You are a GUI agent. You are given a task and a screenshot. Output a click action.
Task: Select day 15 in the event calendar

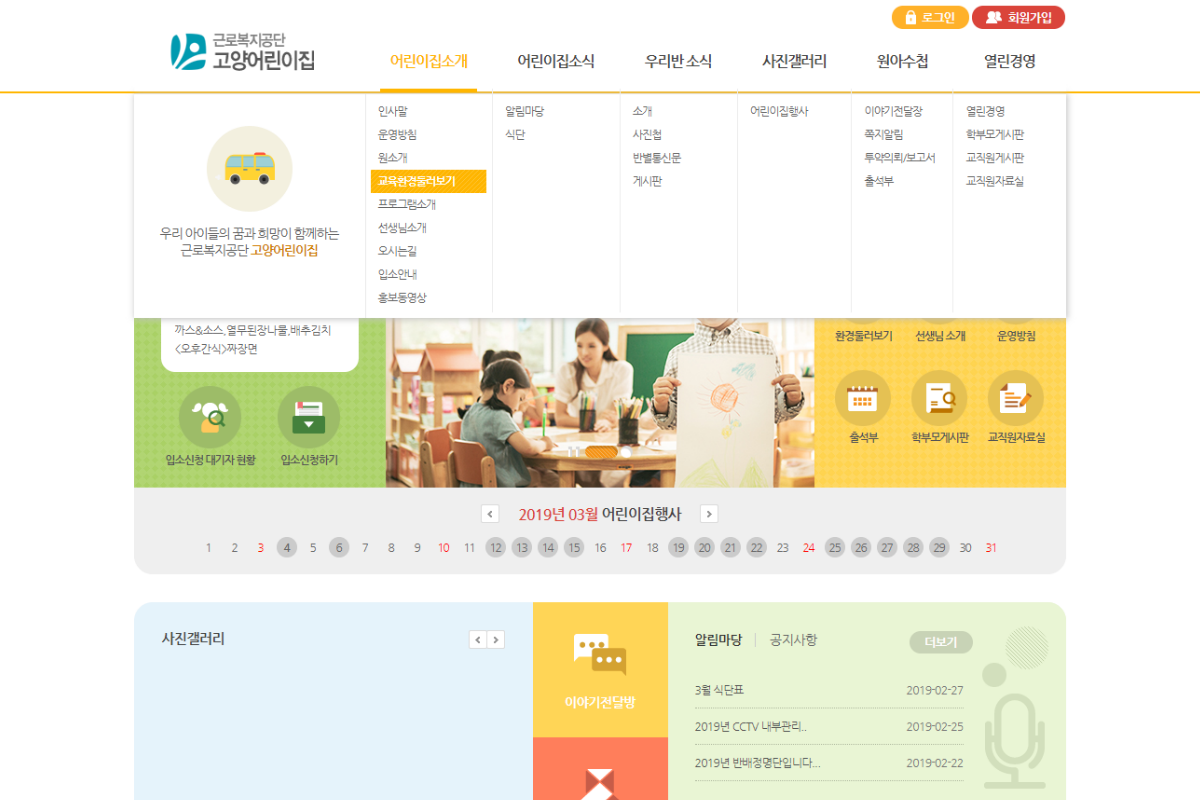(574, 547)
